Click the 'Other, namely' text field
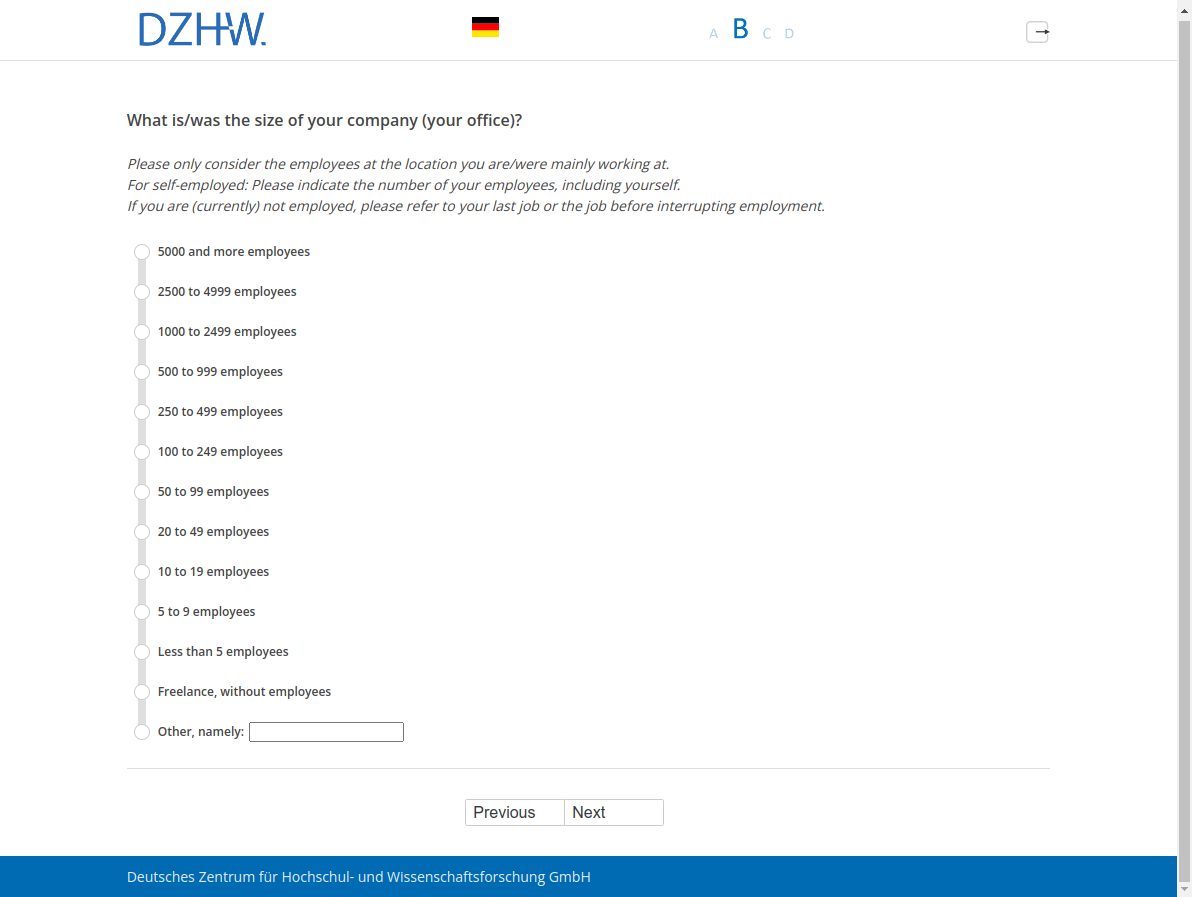This screenshot has width=1192, height=897. click(326, 732)
